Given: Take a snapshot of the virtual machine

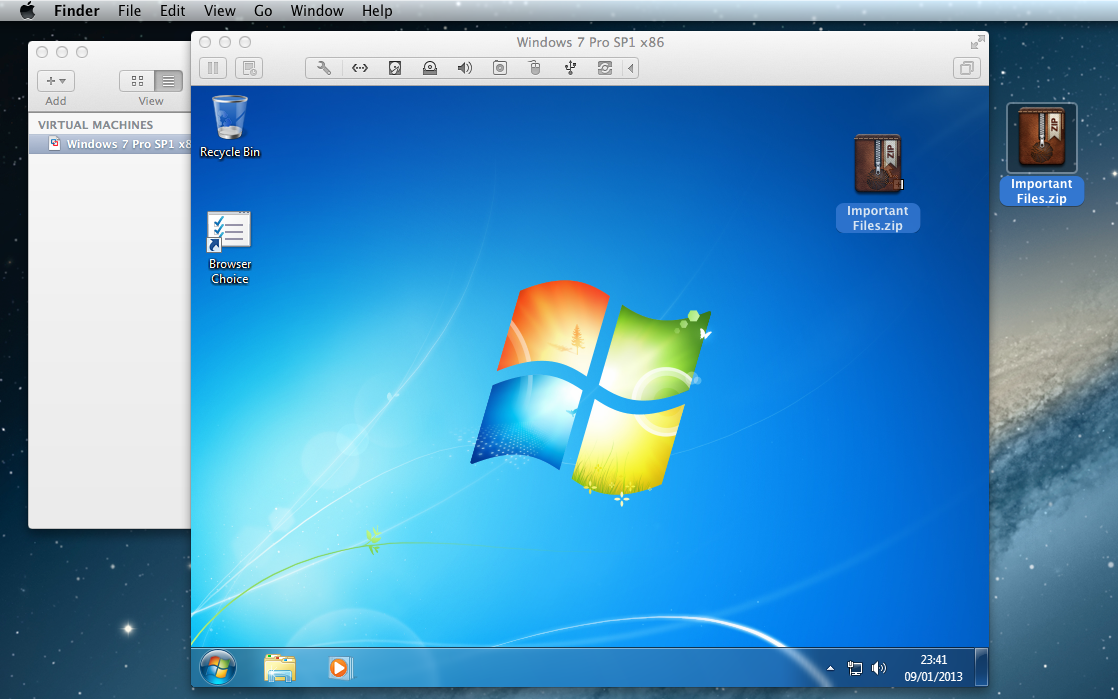Looking at the screenshot, I should tap(249, 68).
